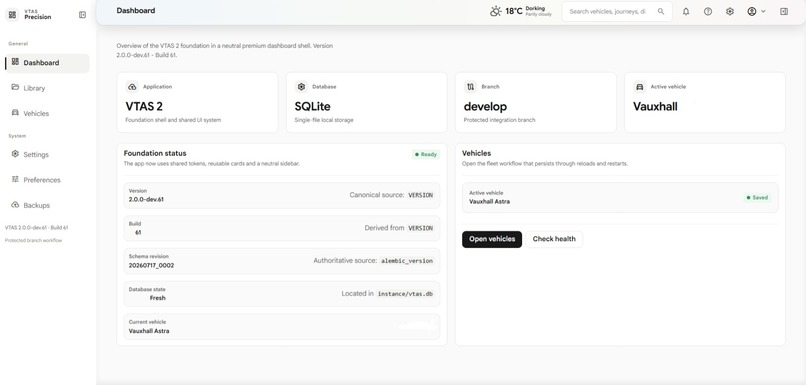
Task: Open Backups in the sidebar
Action: tap(47, 205)
